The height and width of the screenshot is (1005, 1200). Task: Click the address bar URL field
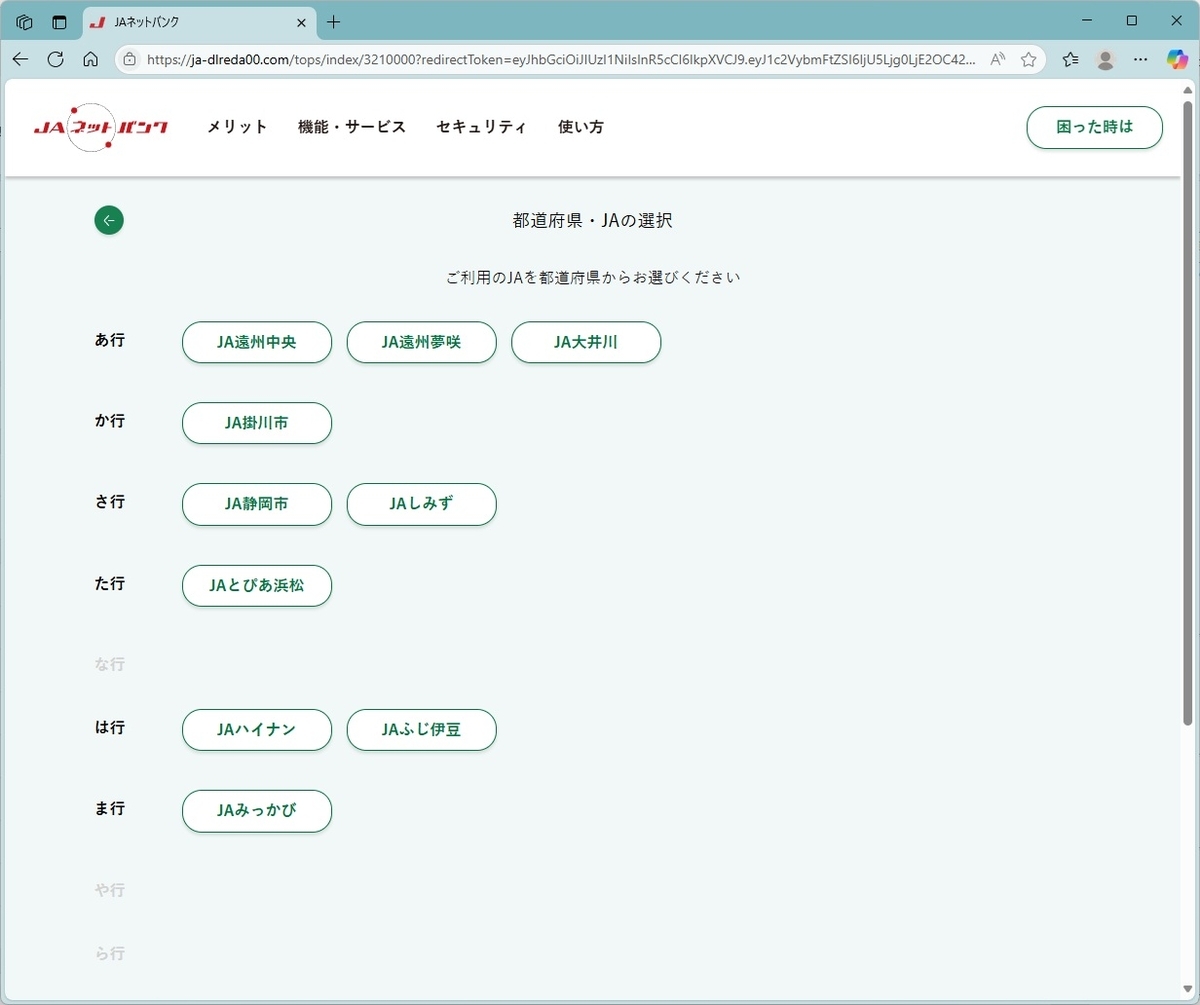(560, 59)
